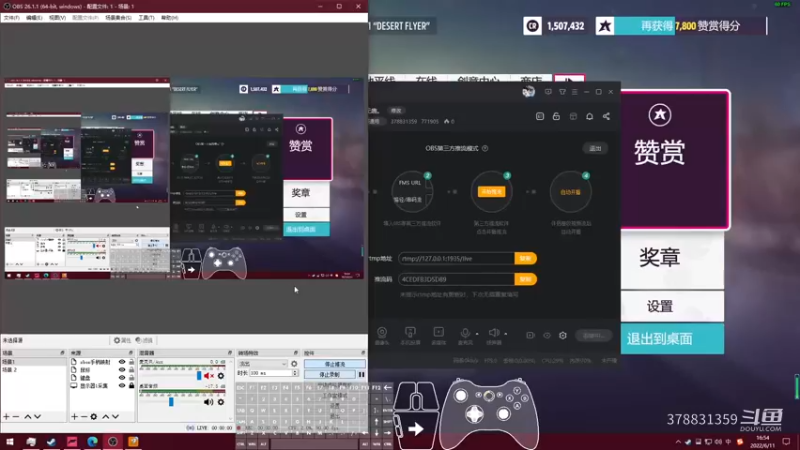Toggle visibility of the 键盘 source
This screenshot has width=800, height=450.
122,378
